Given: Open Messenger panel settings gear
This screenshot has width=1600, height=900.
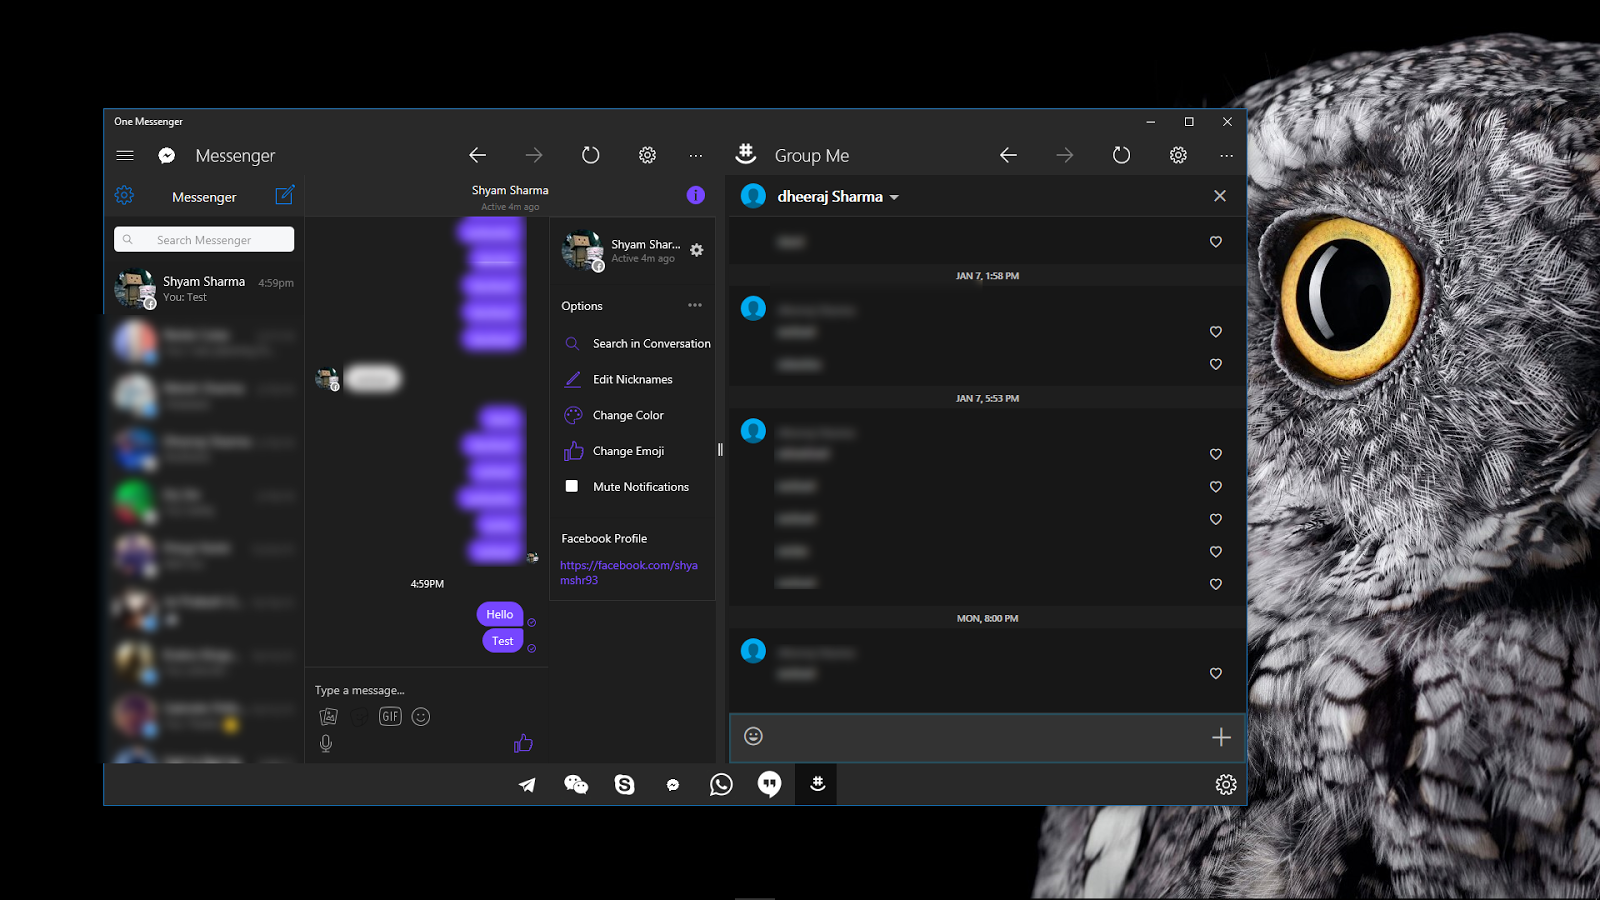Looking at the screenshot, I should [647, 155].
